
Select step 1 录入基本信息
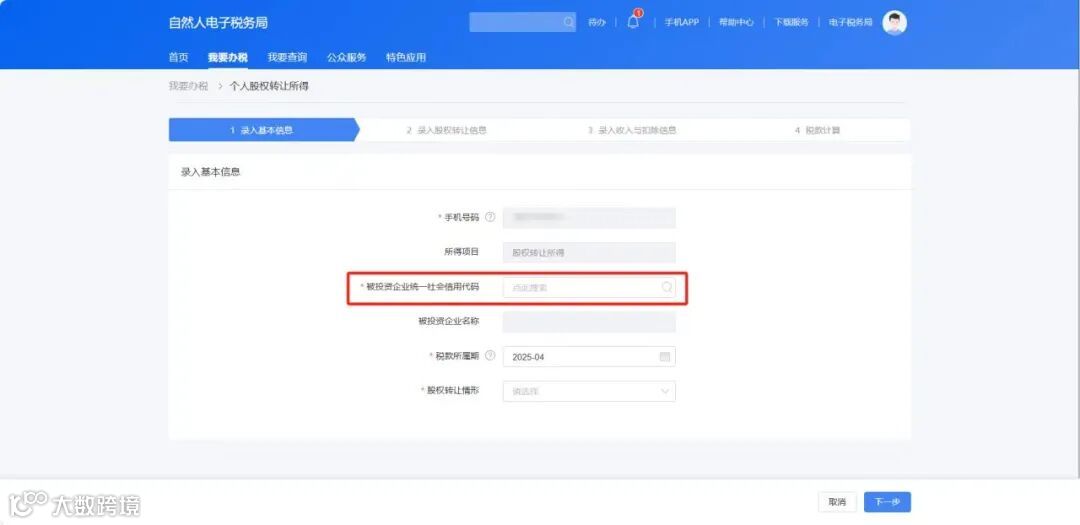[264, 130]
